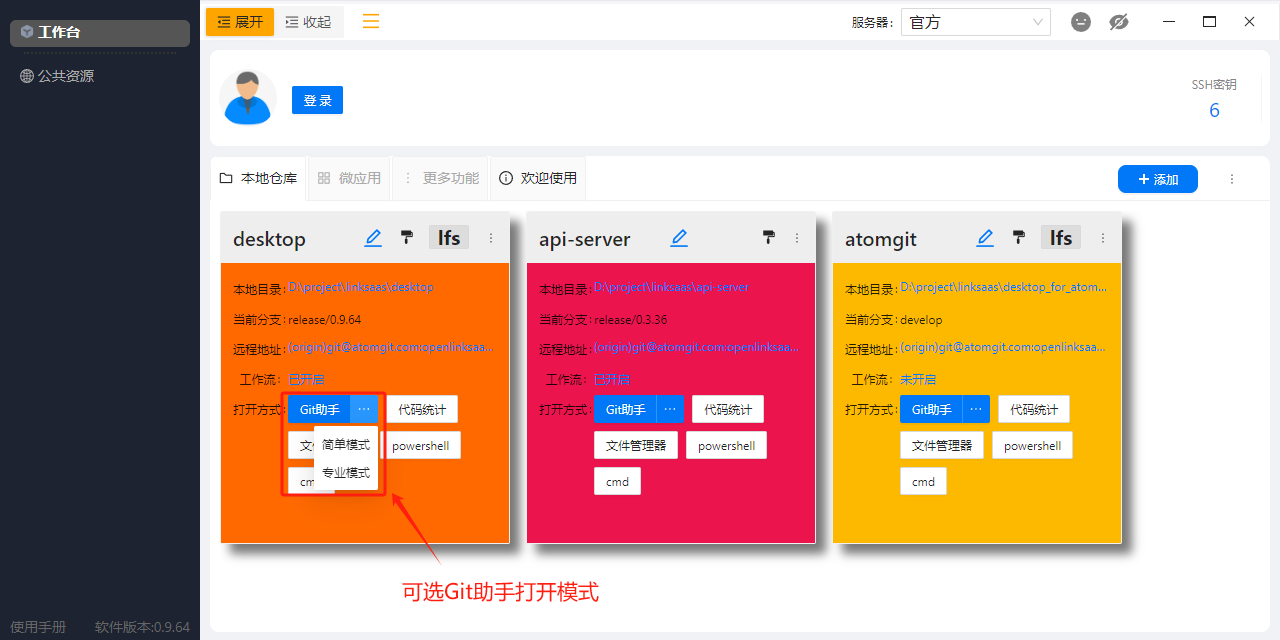Switch to the 微应用 tab
The width and height of the screenshot is (1280, 640).
[349, 178]
